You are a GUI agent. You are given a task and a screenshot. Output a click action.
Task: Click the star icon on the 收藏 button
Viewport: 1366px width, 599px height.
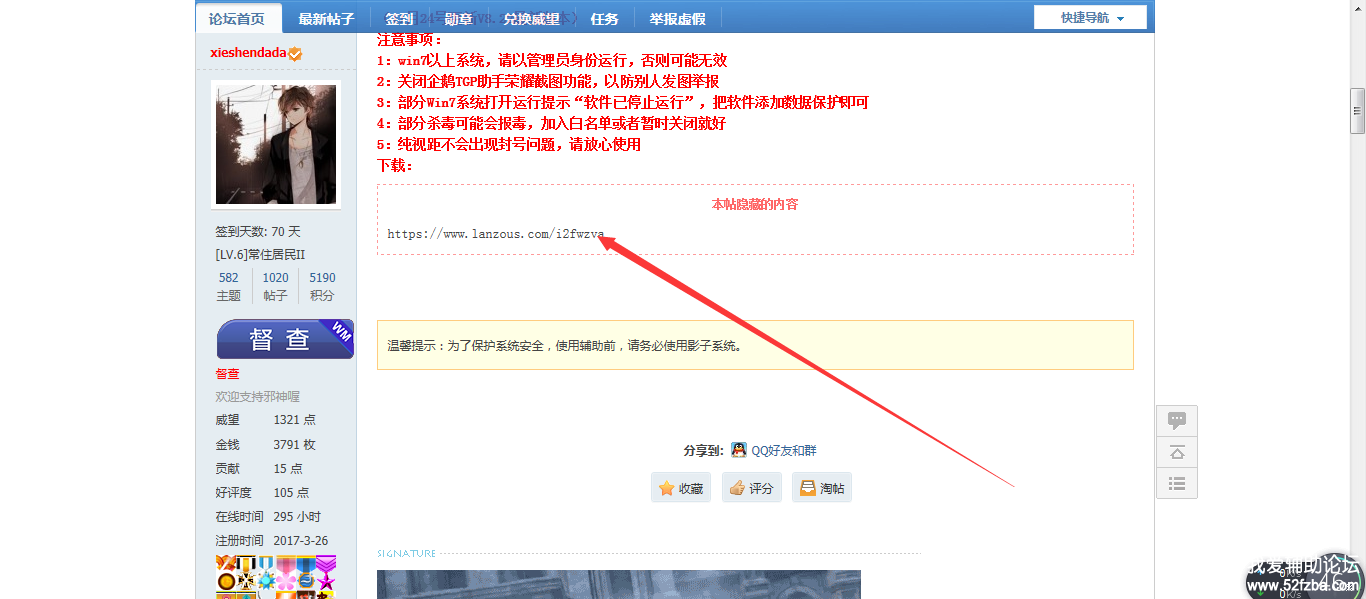(666, 488)
